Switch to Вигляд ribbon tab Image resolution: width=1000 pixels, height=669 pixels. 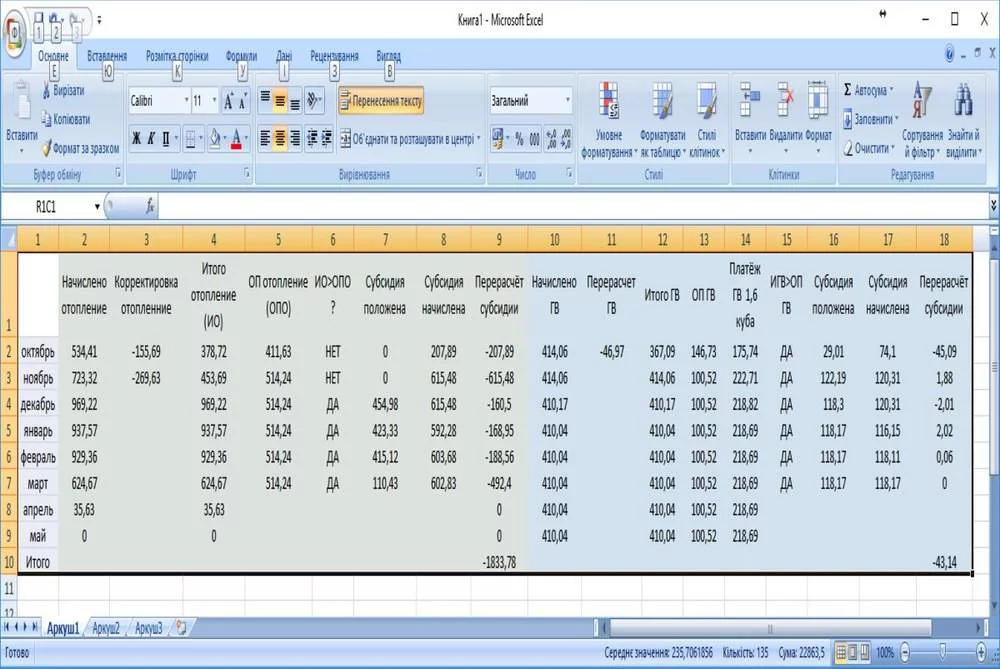point(388,56)
